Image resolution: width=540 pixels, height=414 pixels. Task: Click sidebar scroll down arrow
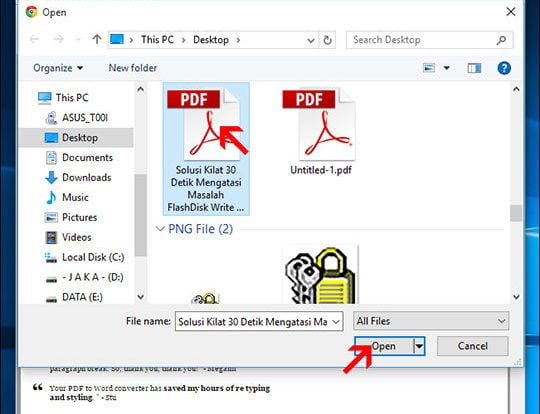point(141,297)
